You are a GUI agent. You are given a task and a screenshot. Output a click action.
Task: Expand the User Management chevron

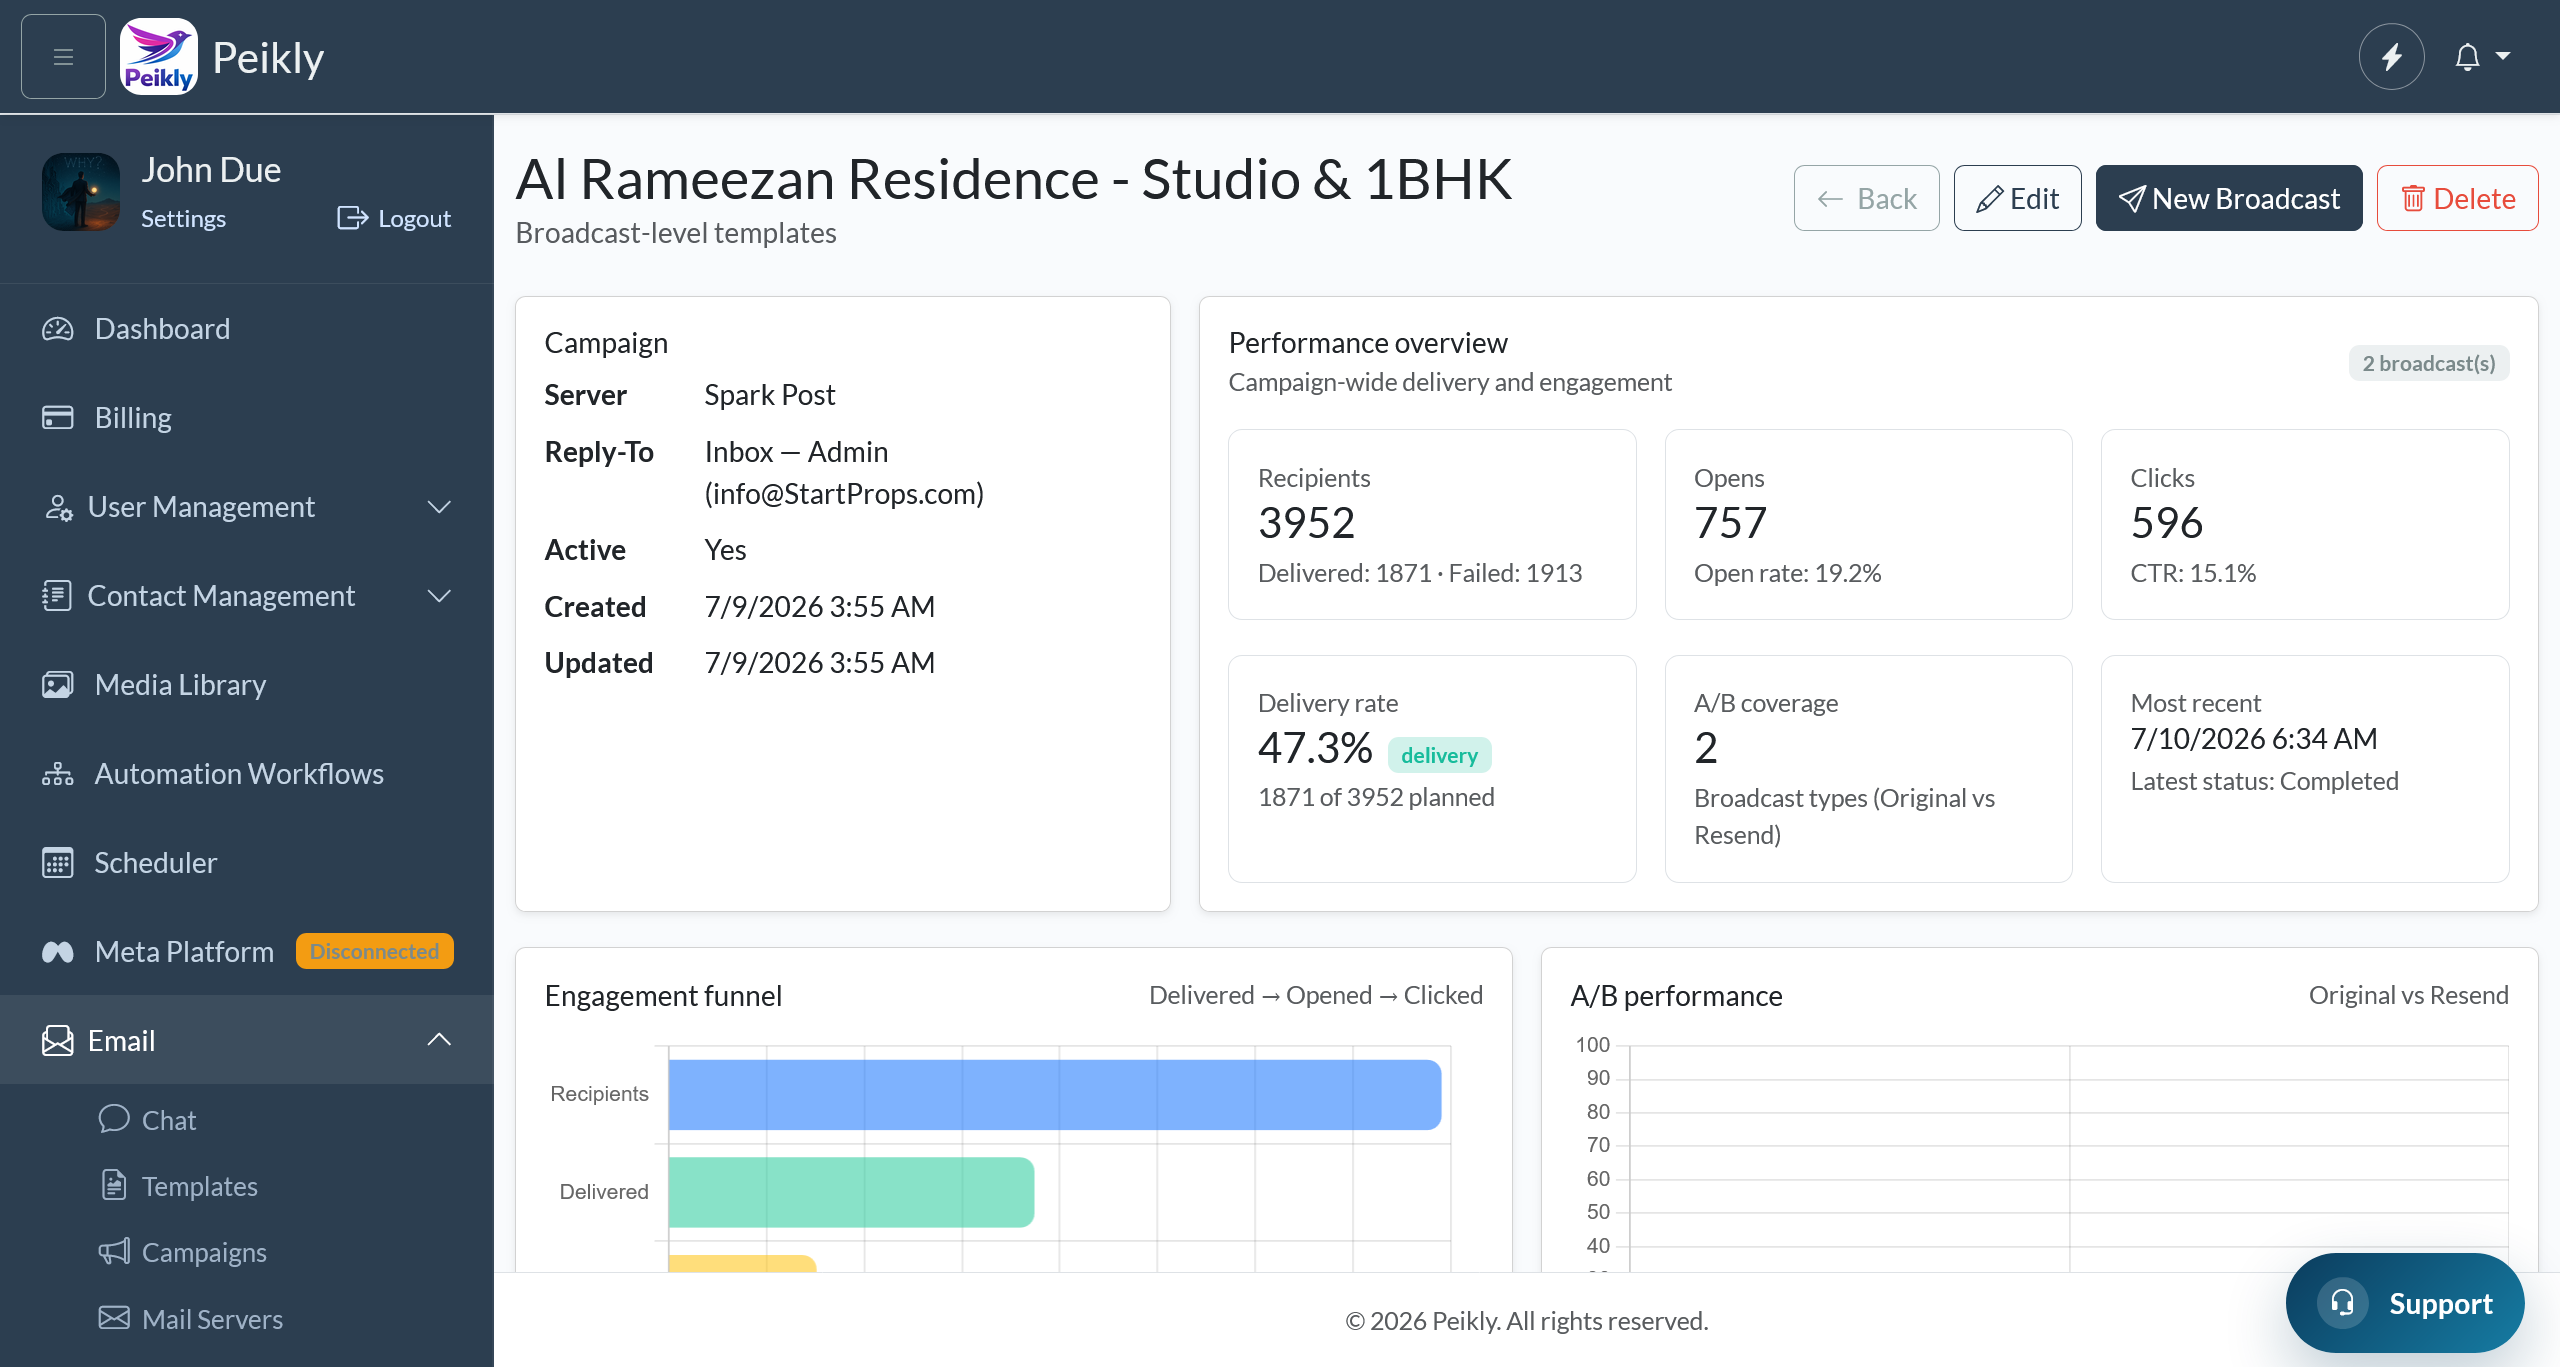(439, 507)
